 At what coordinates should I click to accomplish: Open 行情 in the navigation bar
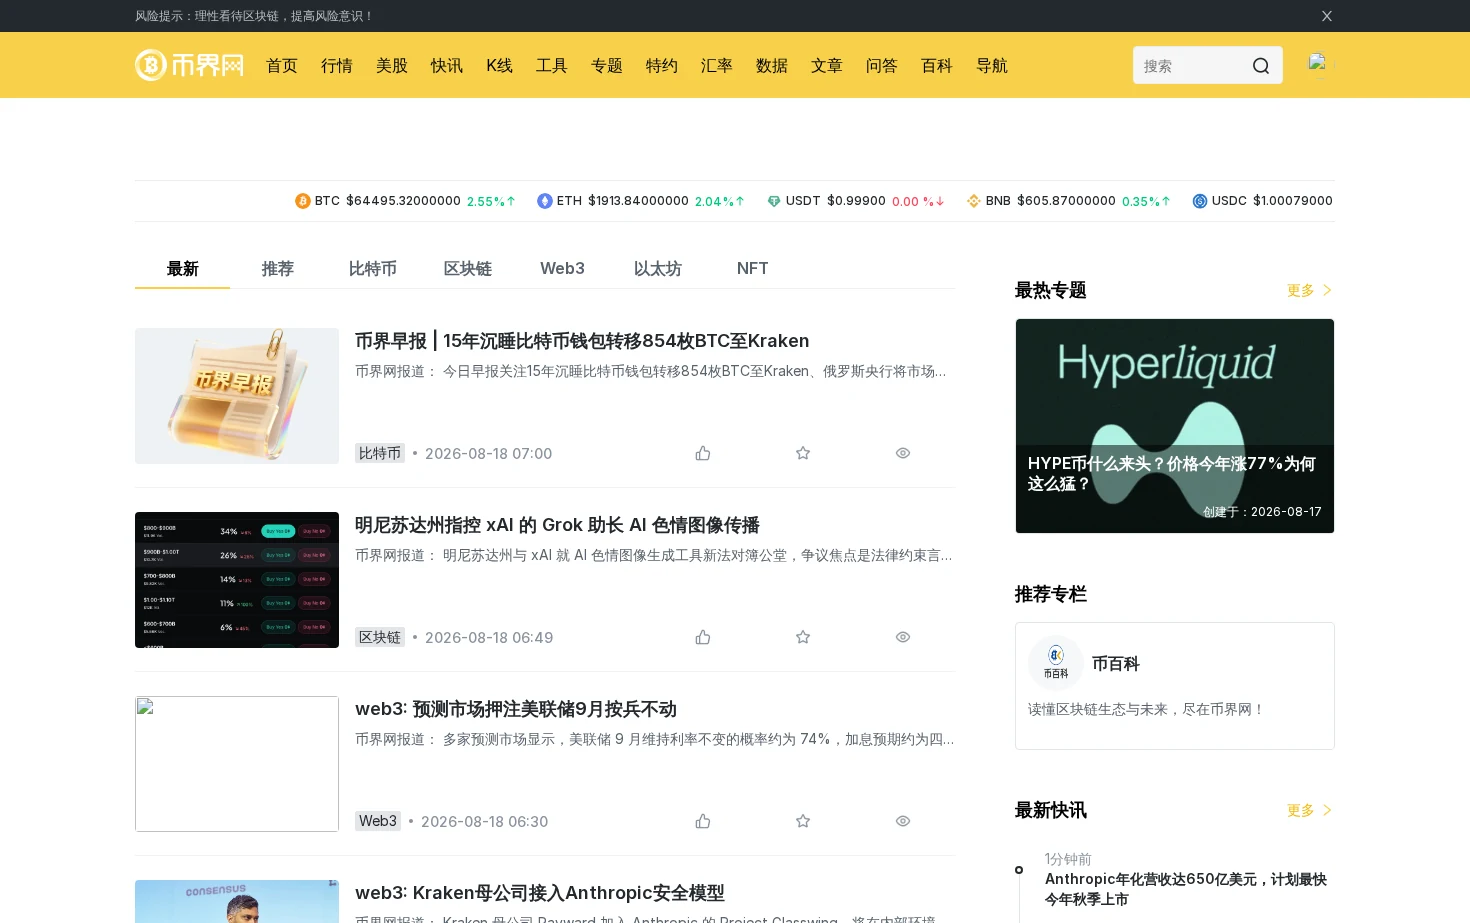point(337,65)
